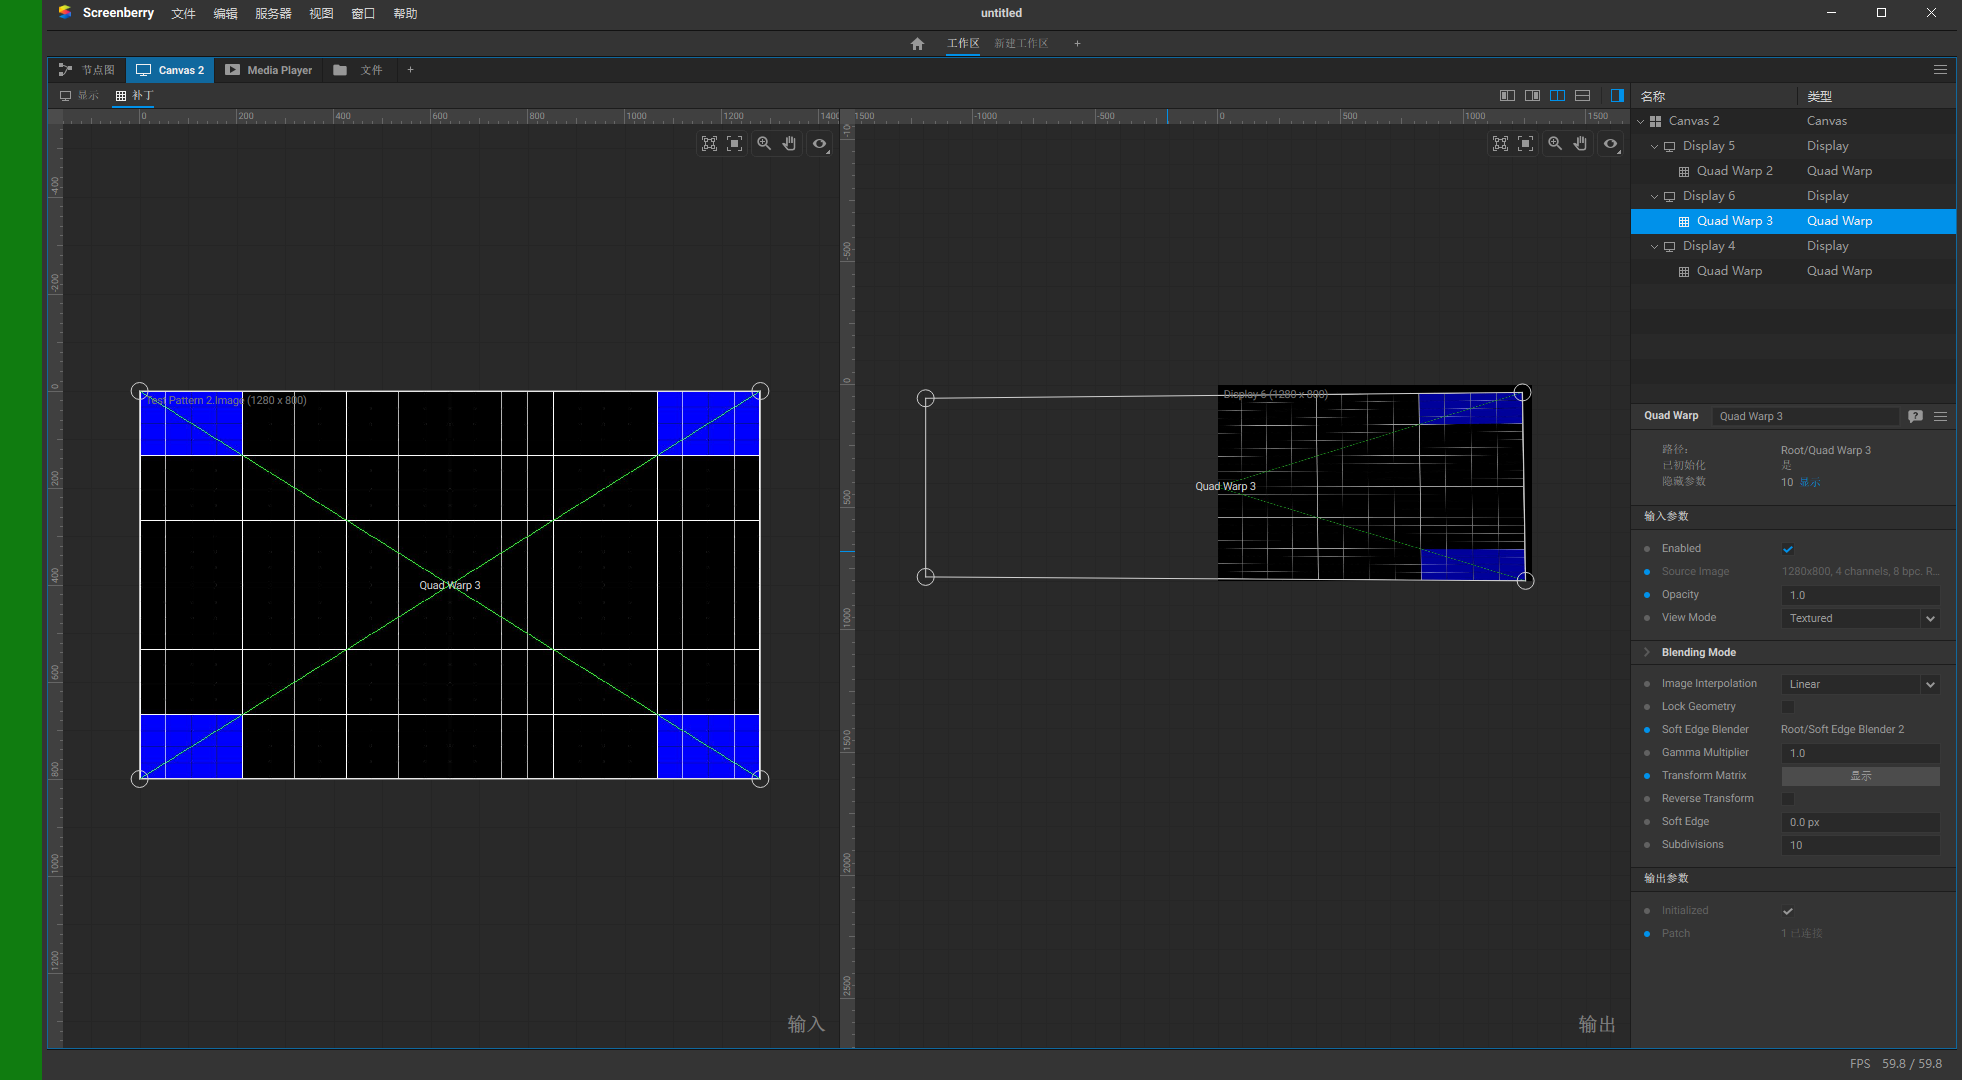Open the View Mode Textured dropdown
1962x1080 pixels.
[1860, 619]
